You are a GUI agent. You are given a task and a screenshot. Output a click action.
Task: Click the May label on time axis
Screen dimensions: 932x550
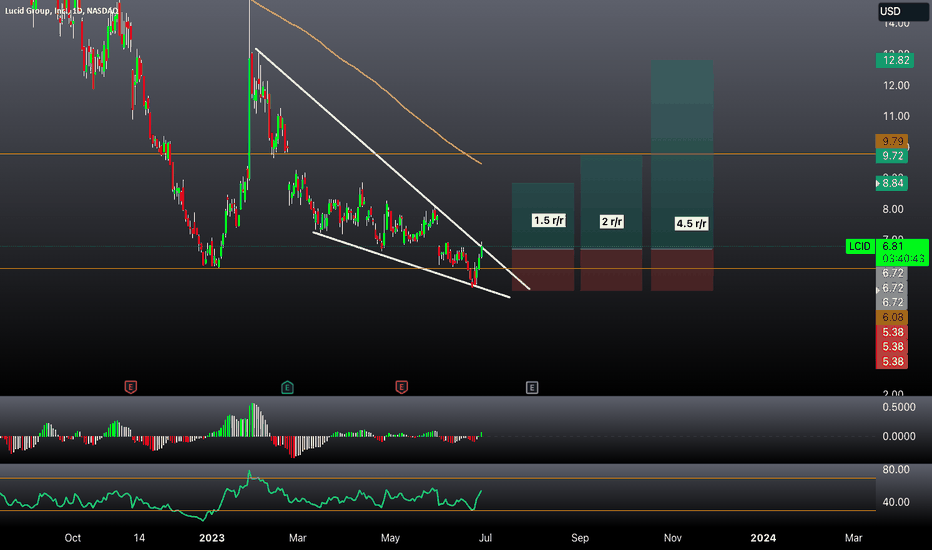tap(390, 538)
